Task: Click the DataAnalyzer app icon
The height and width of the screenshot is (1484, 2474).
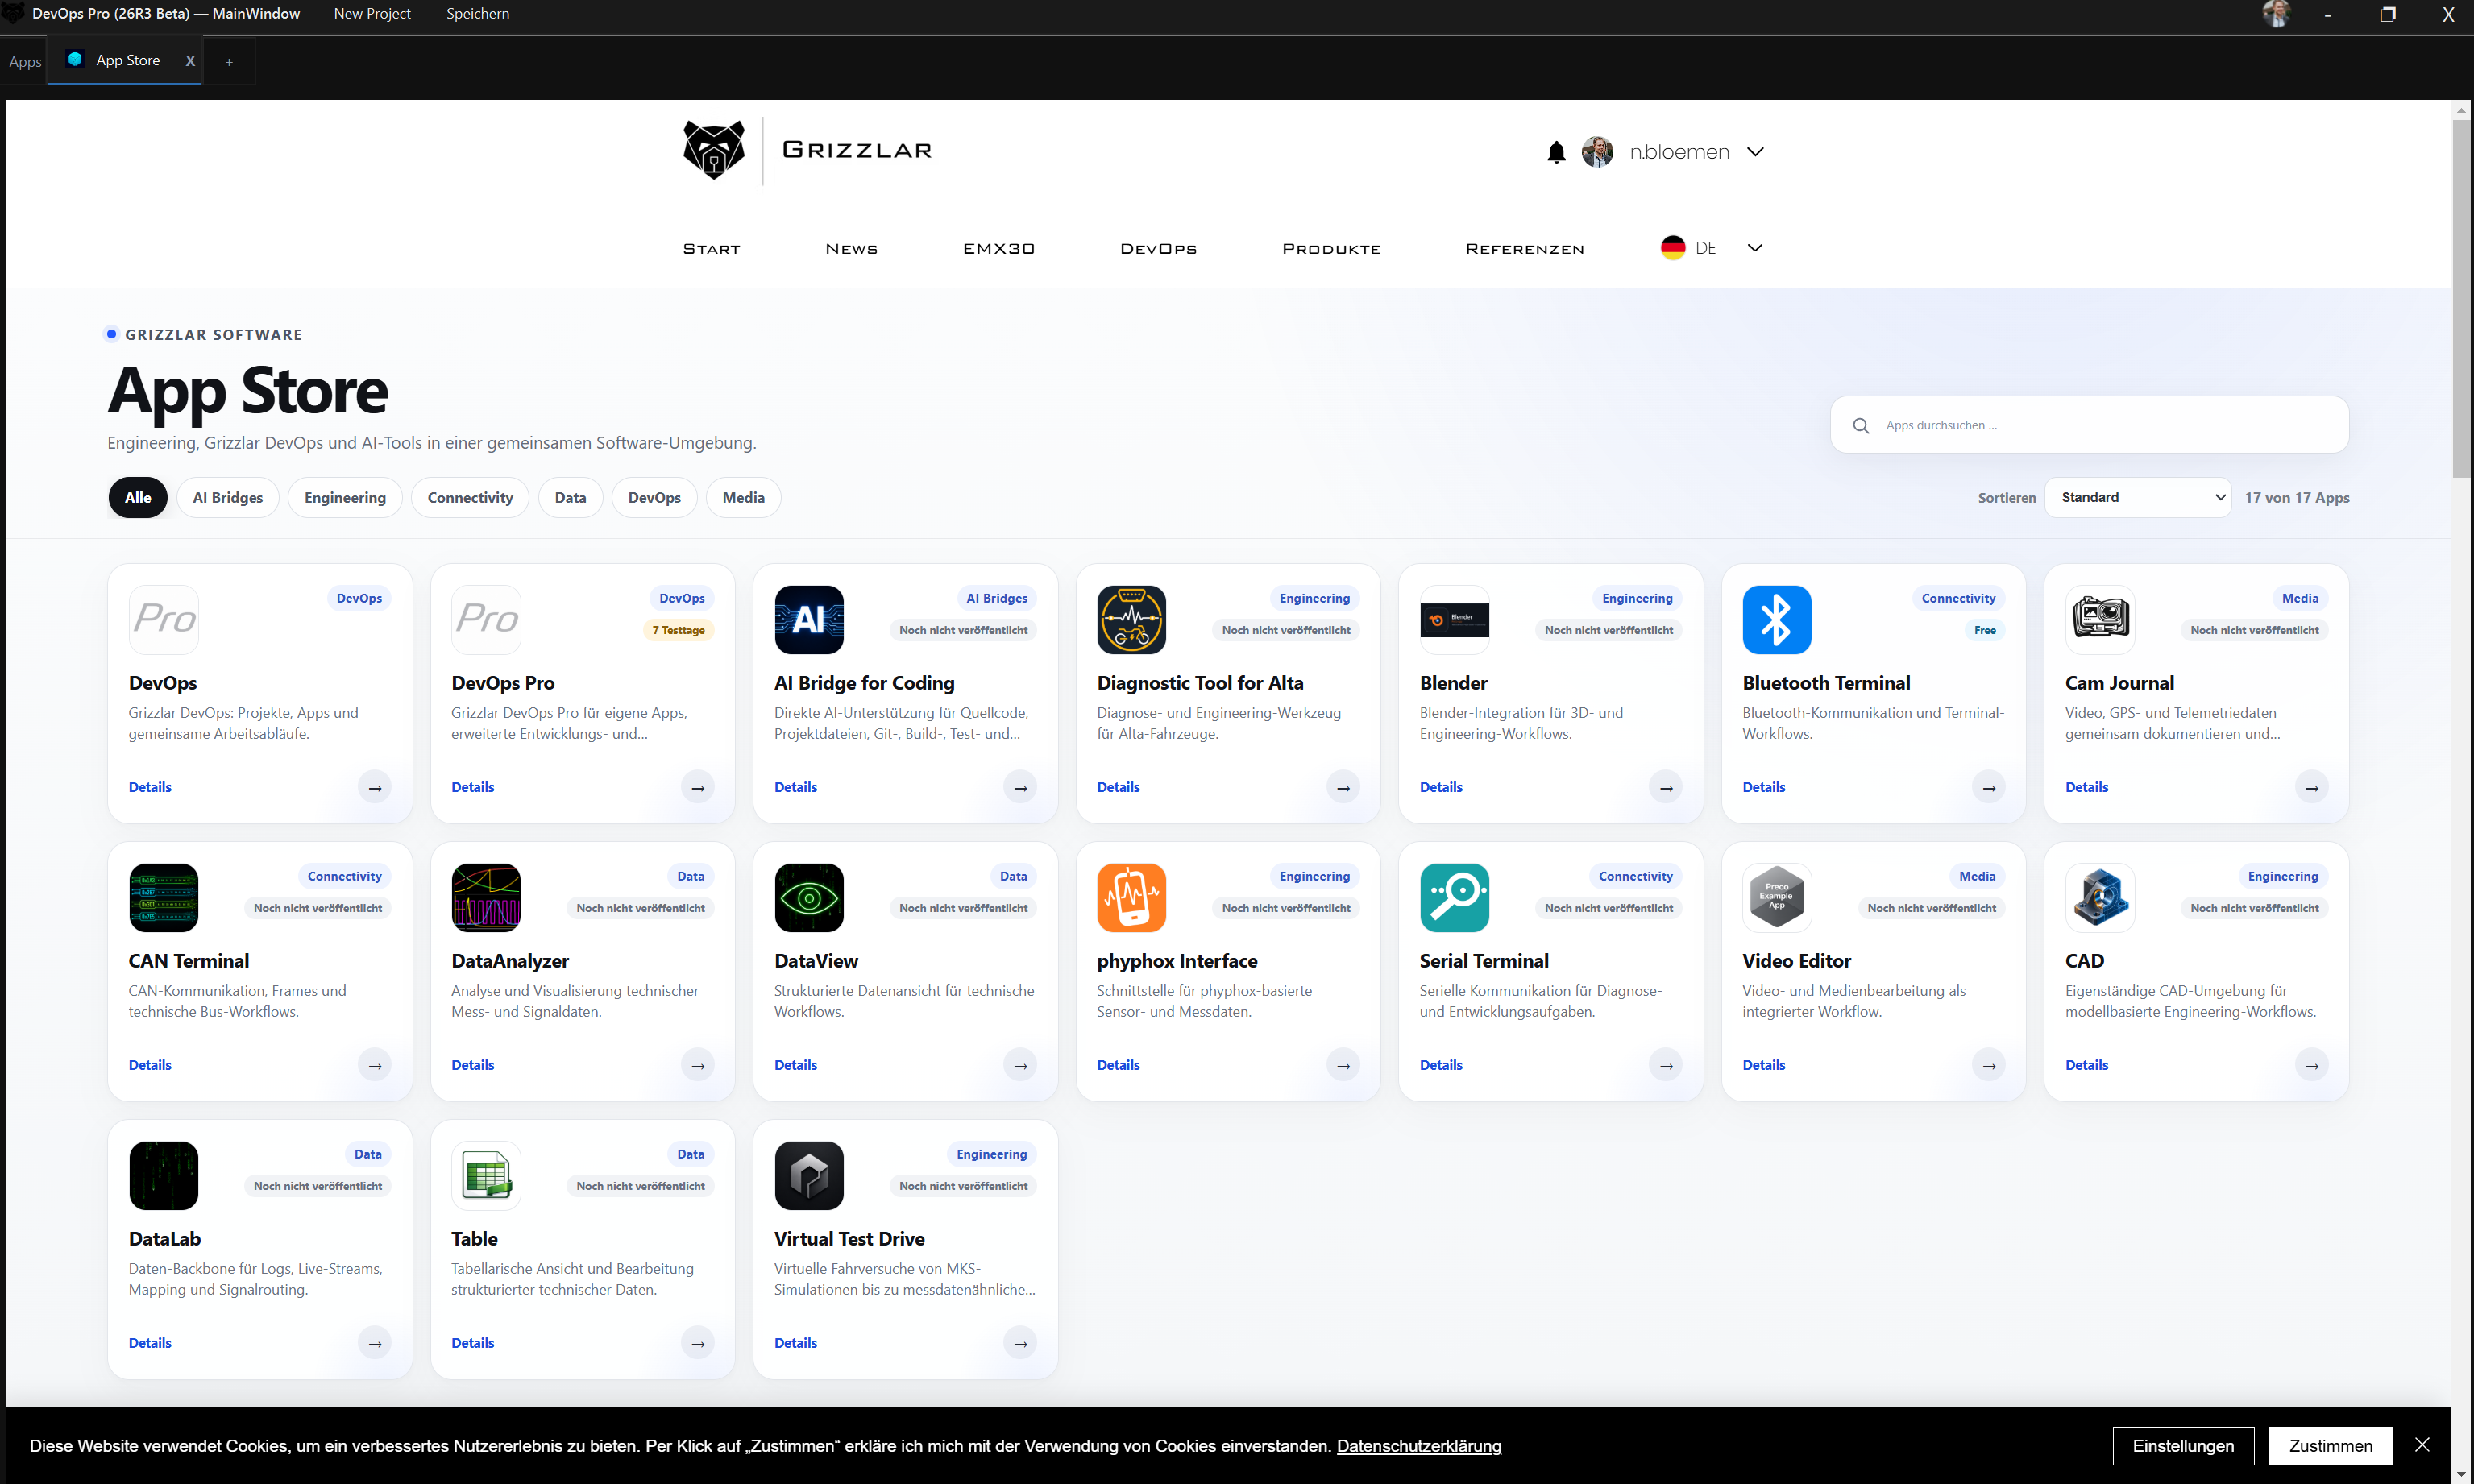Action: (x=486, y=898)
